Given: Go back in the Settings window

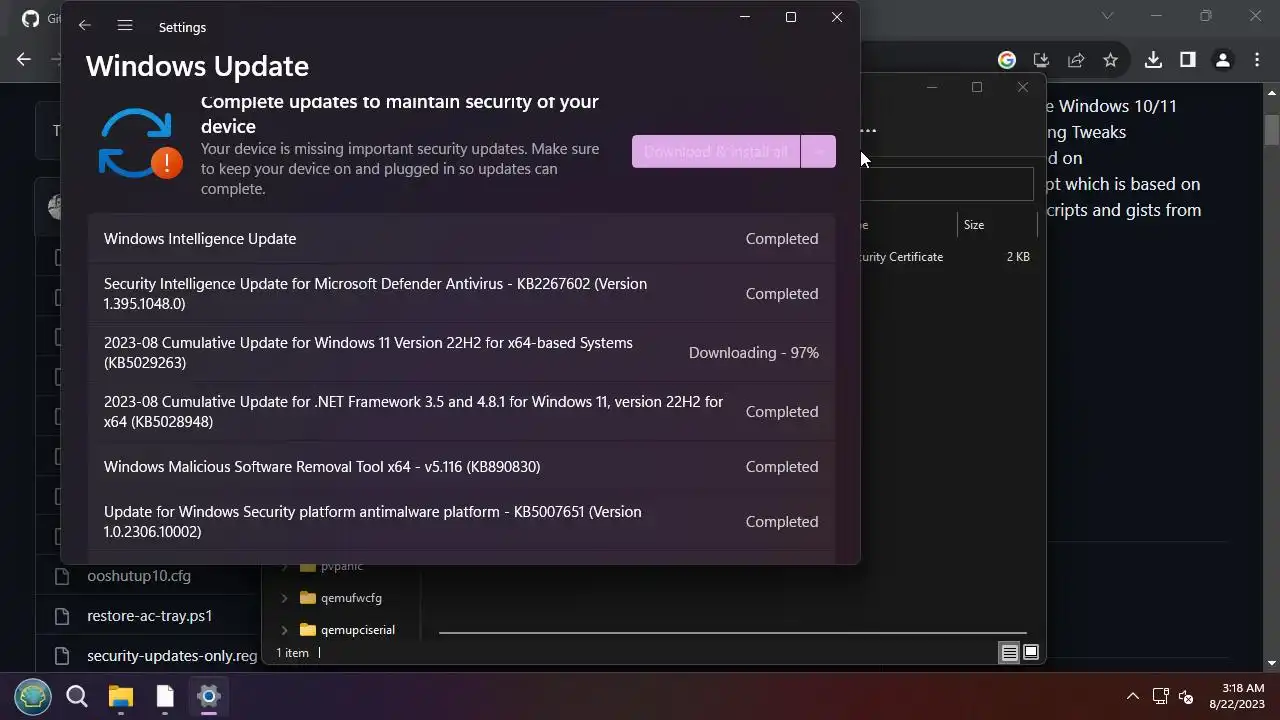Looking at the screenshot, I should [x=85, y=26].
